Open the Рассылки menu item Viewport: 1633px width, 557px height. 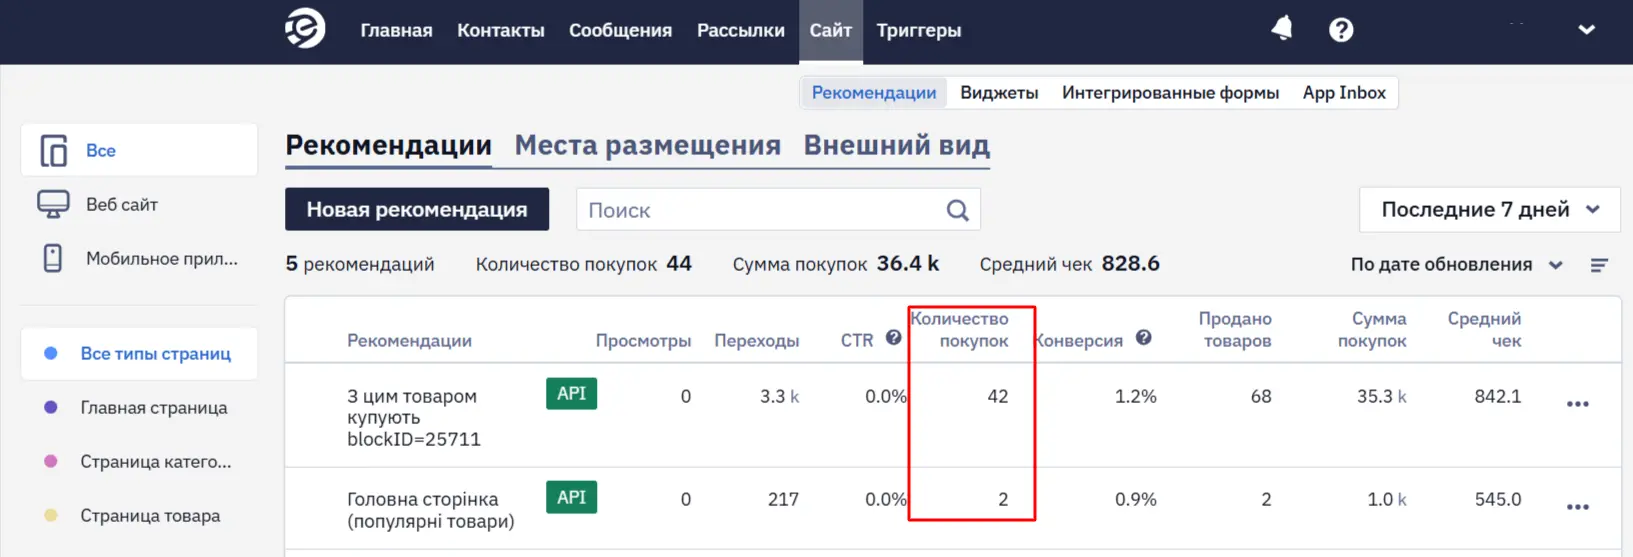(x=741, y=31)
